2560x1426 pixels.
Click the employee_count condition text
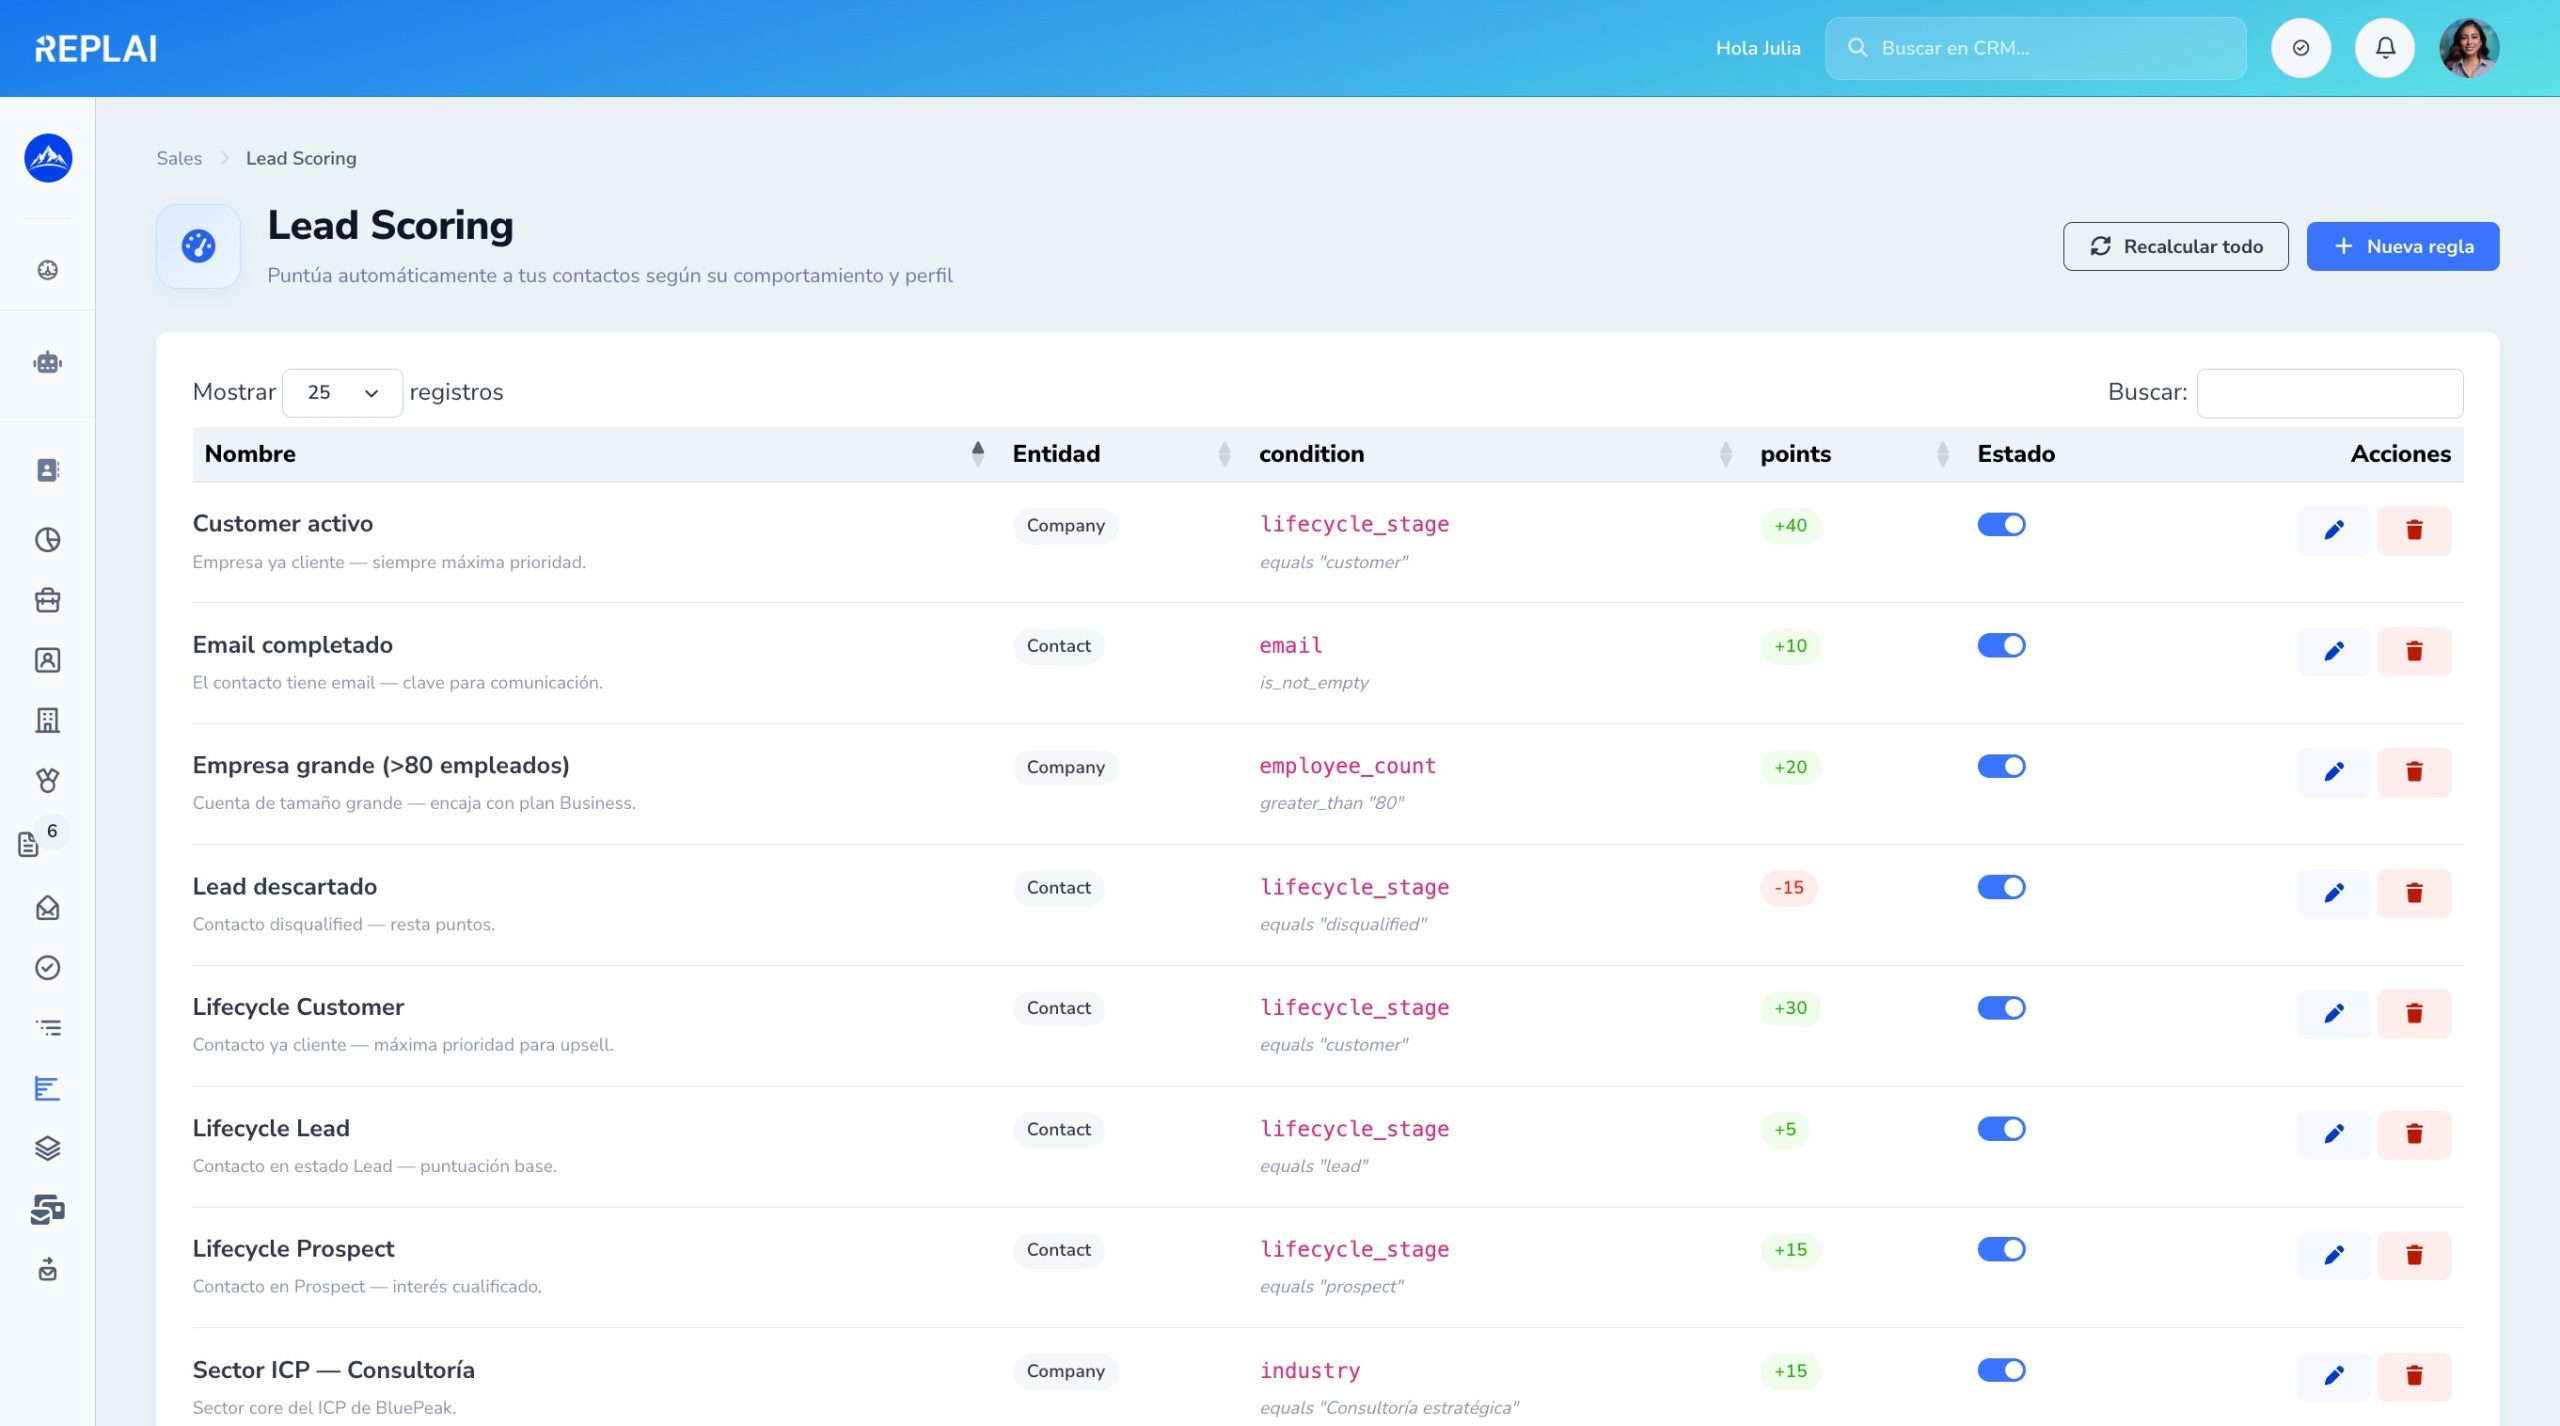click(1347, 766)
